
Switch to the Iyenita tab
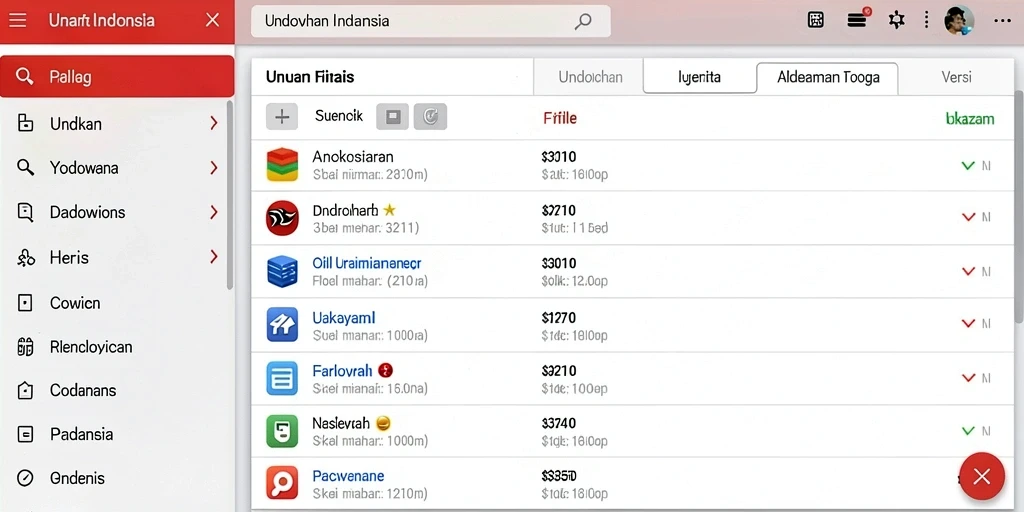(x=699, y=77)
